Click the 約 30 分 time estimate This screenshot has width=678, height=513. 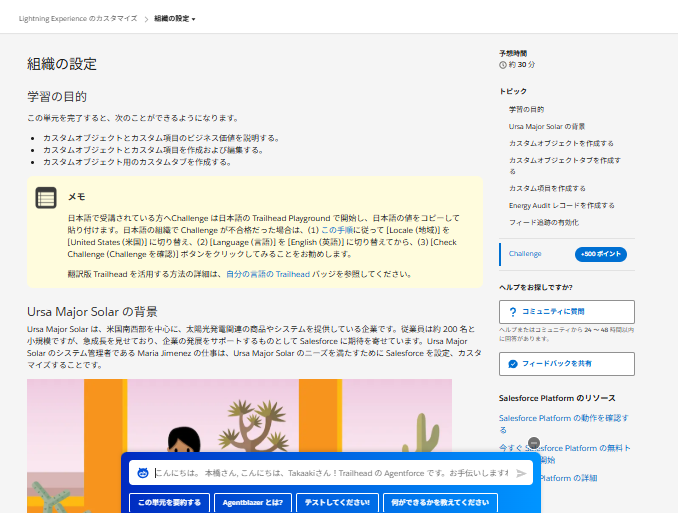pyautogui.click(x=521, y=65)
